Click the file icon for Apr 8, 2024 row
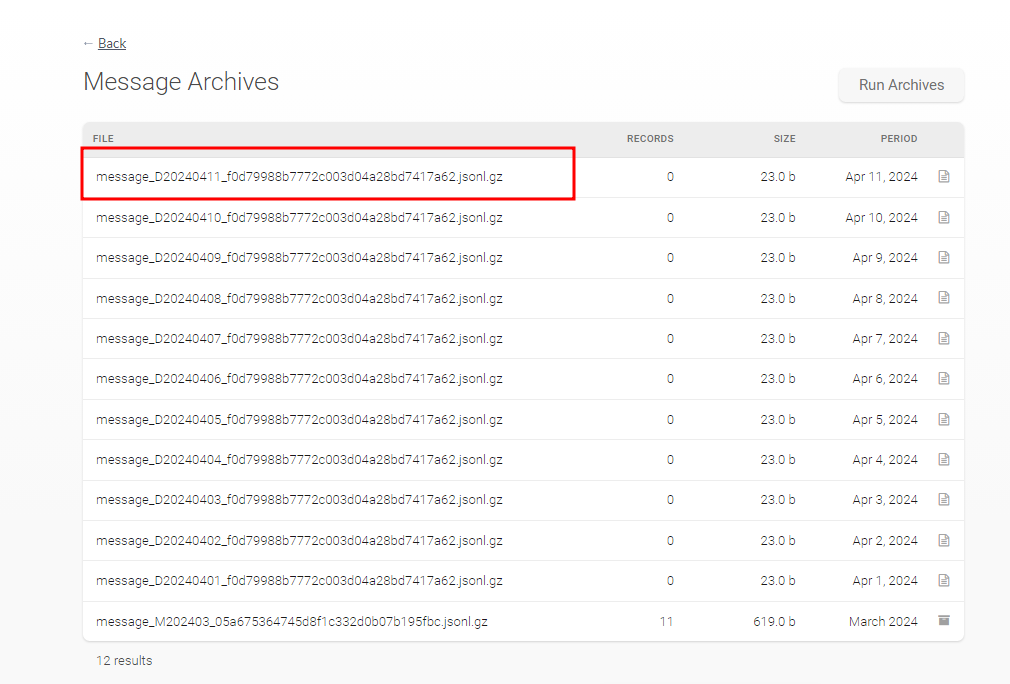Screen dimensions: 1010x684 943,298
